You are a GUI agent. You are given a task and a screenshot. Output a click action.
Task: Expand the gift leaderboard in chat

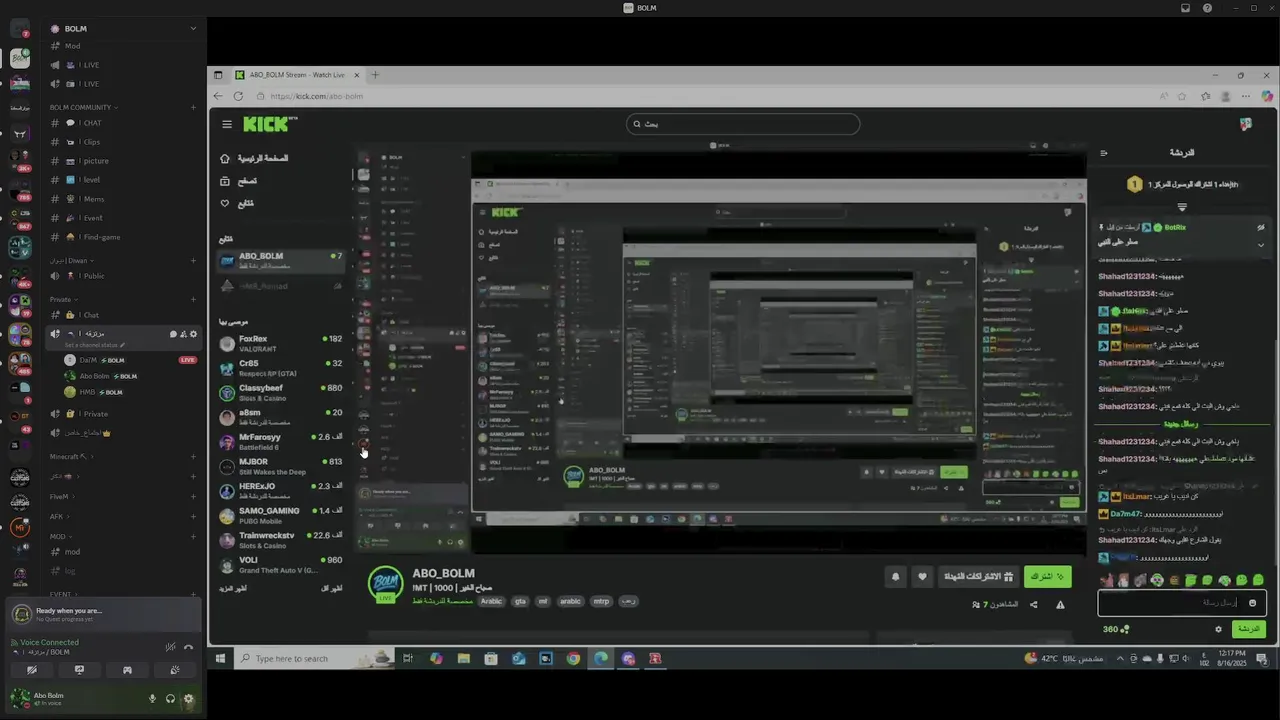click(1182, 207)
